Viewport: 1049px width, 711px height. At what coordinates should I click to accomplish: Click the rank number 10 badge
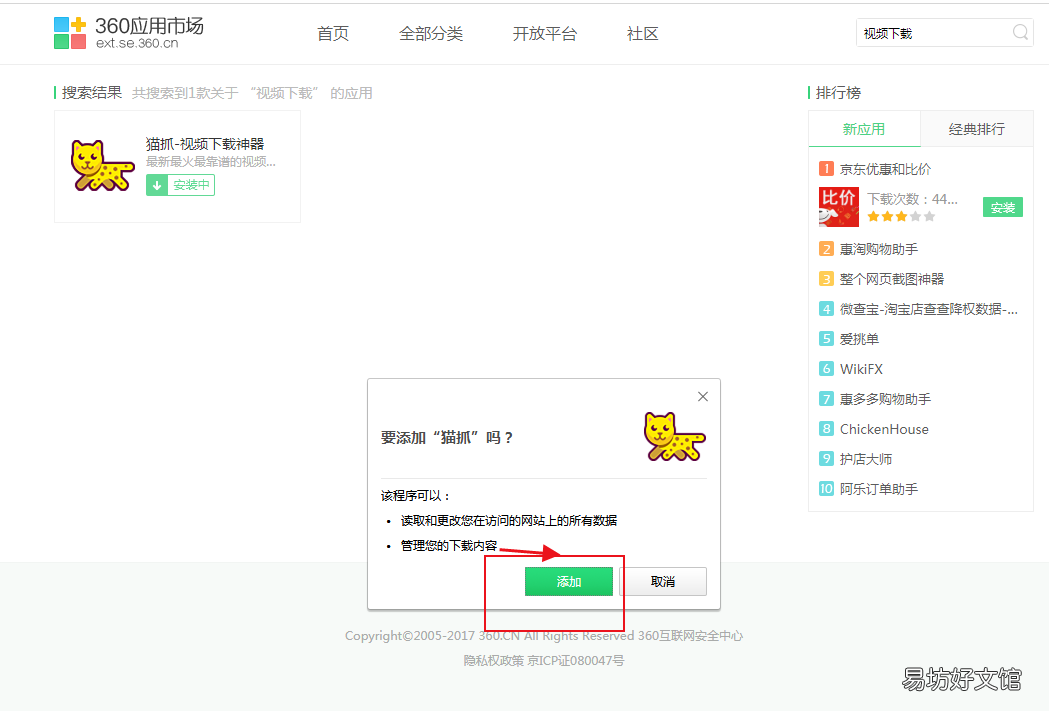826,488
